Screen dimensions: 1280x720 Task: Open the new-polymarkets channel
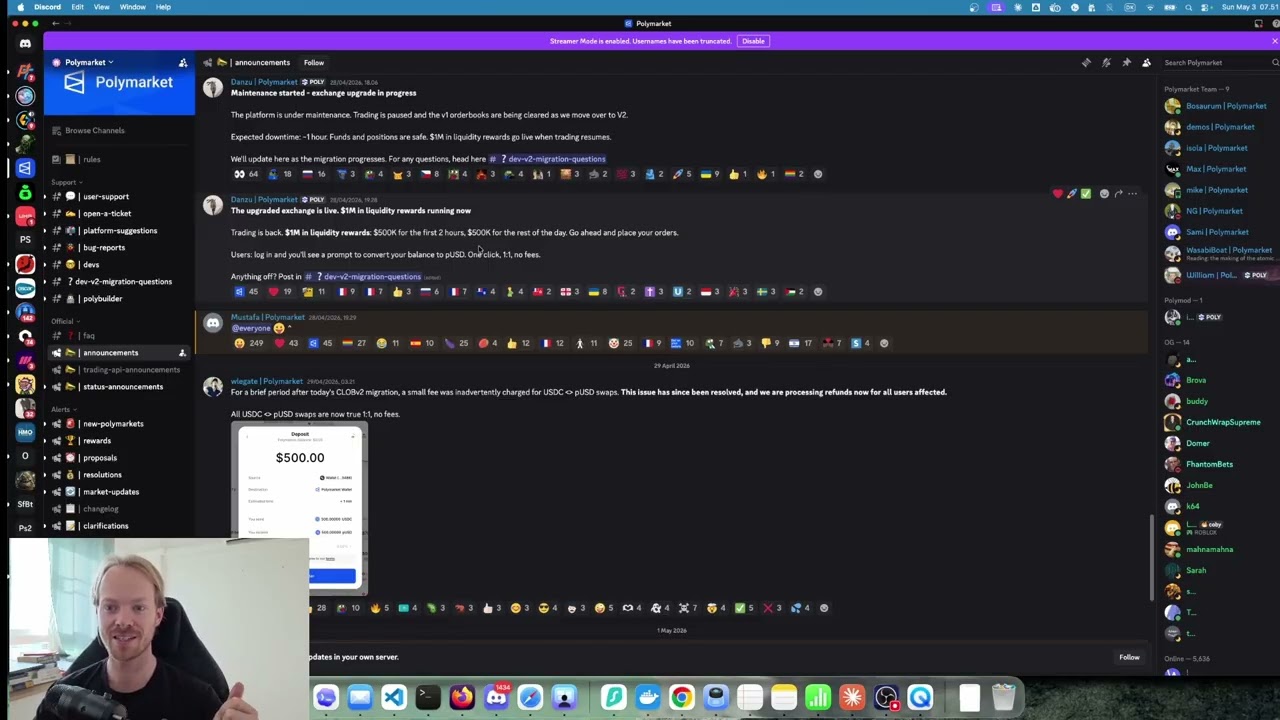113,424
